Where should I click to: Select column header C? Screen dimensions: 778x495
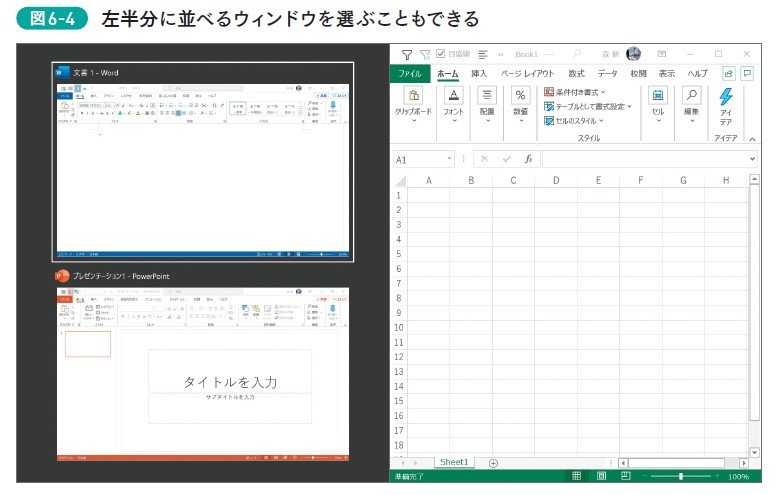pyautogui.click(x=514, y=181)
